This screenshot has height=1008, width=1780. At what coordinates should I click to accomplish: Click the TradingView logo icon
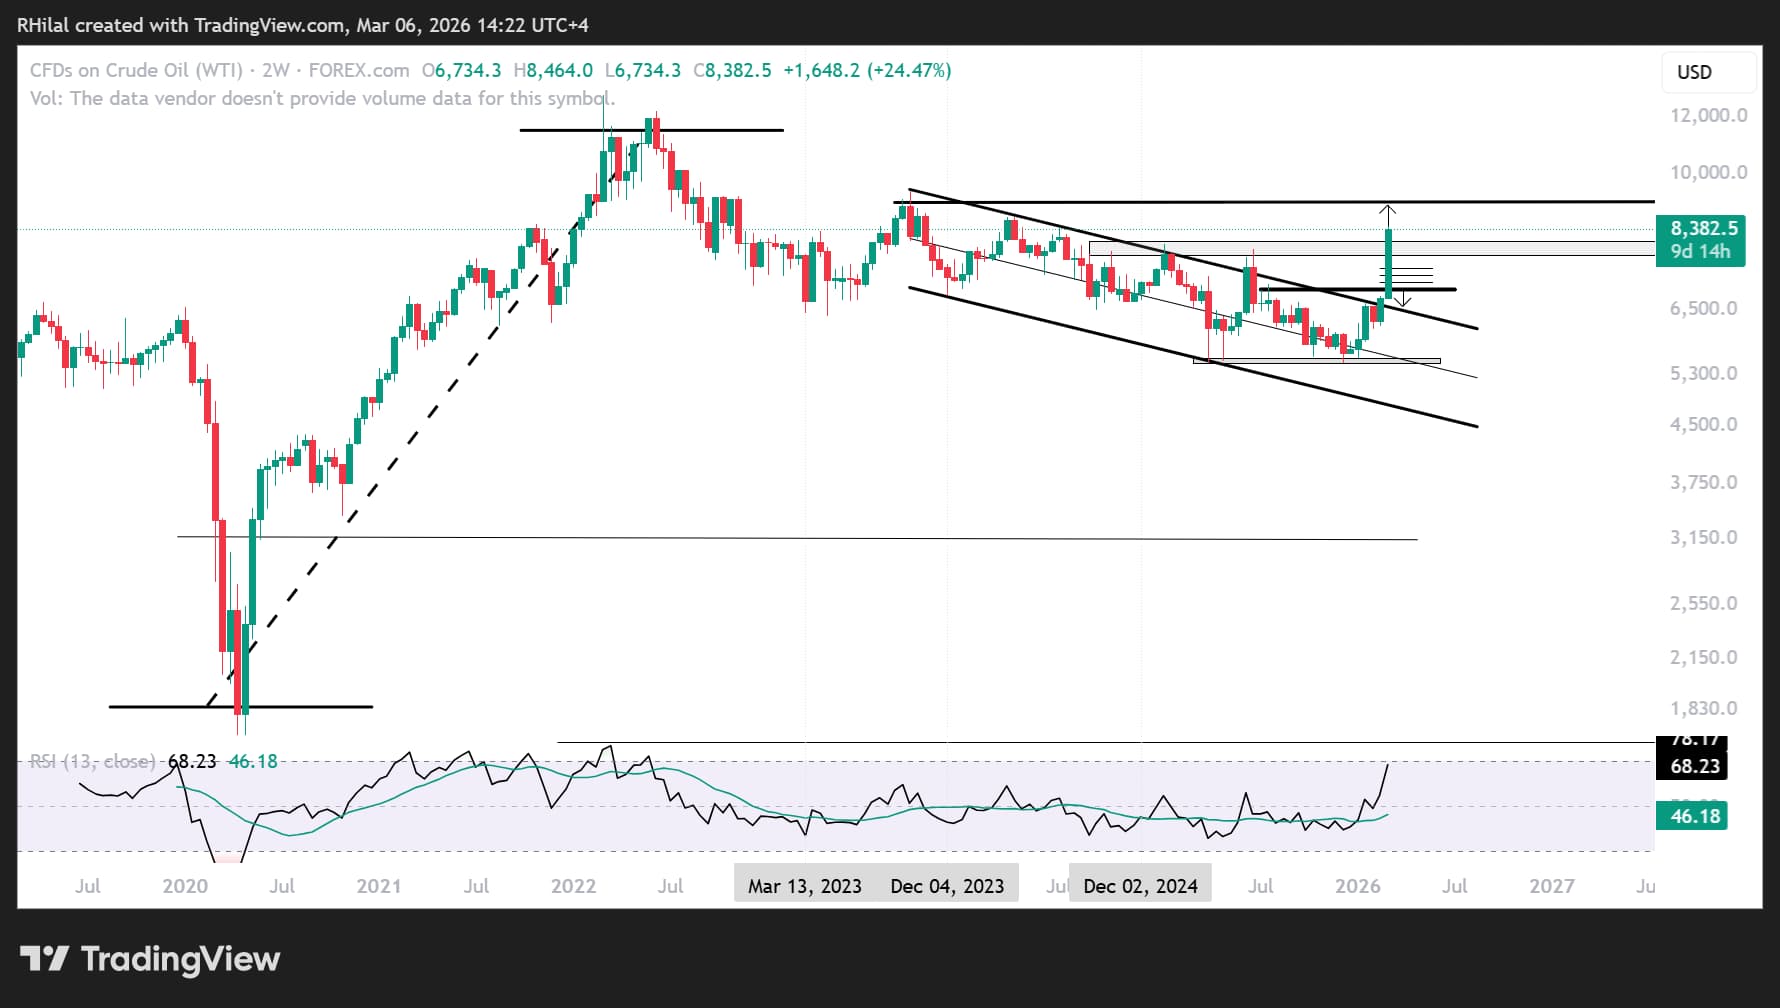44,959
